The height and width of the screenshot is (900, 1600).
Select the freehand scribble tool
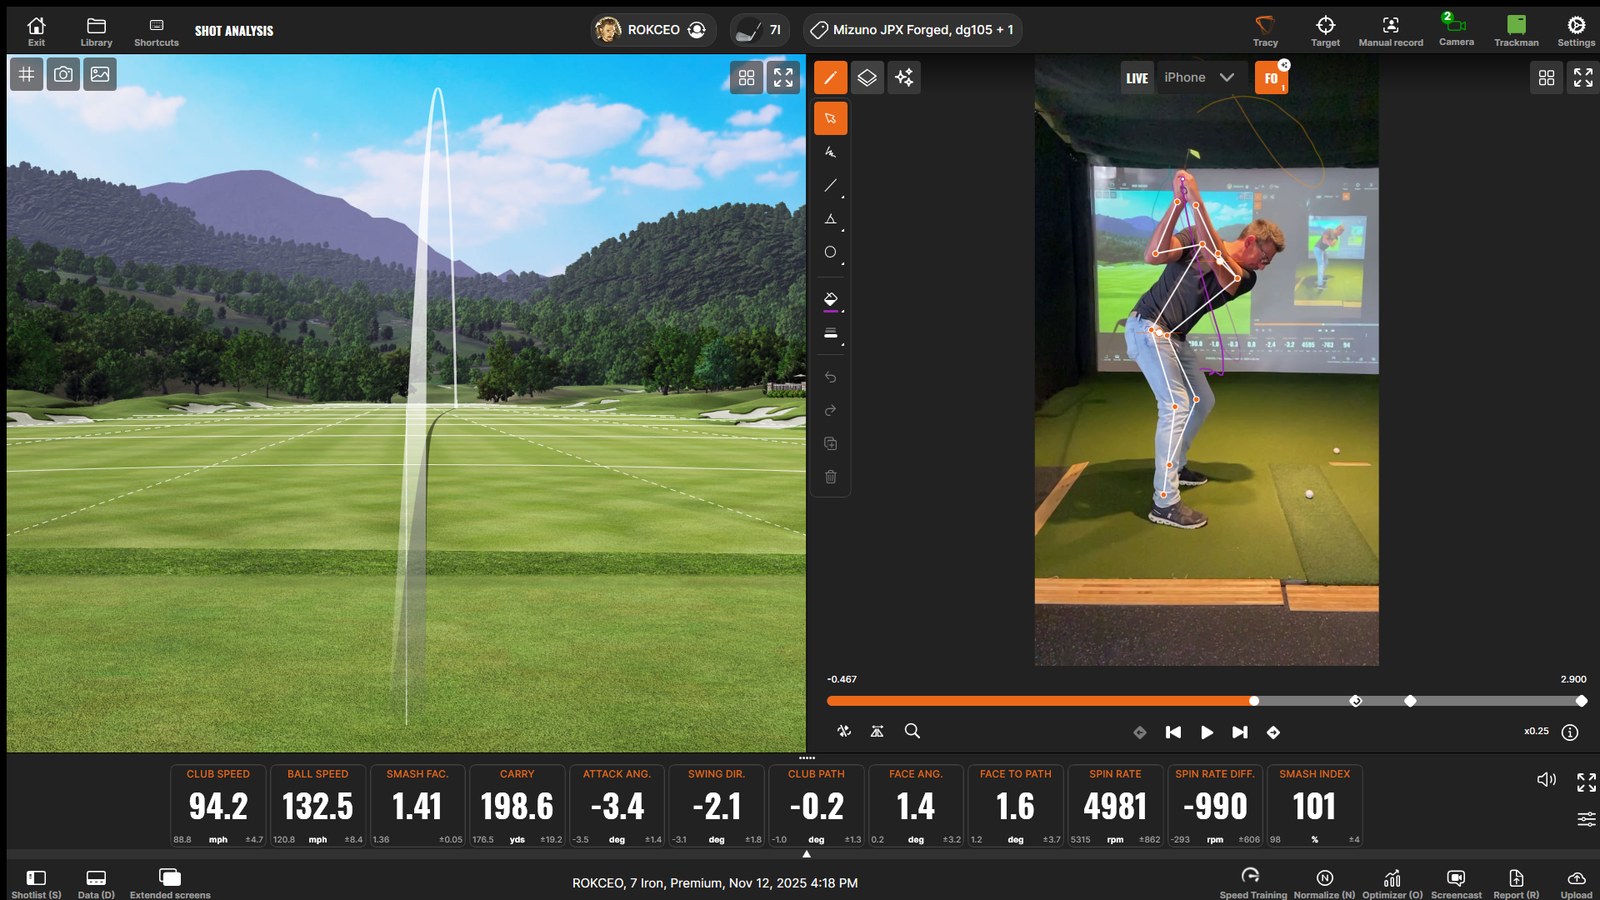tap(830, 152)
